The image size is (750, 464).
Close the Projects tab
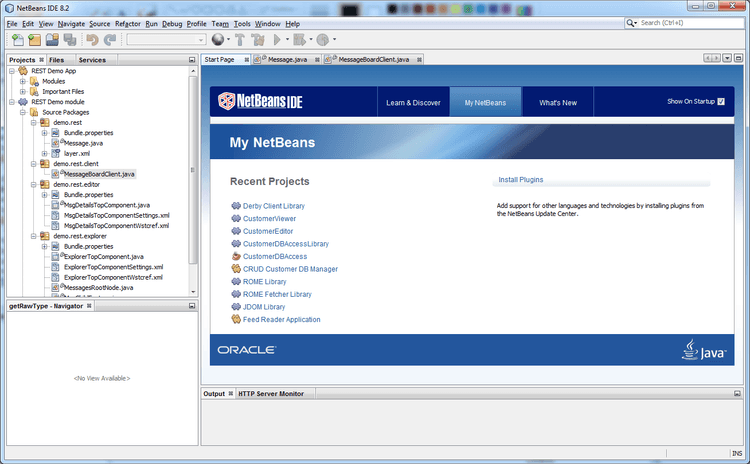click(42, 60)
